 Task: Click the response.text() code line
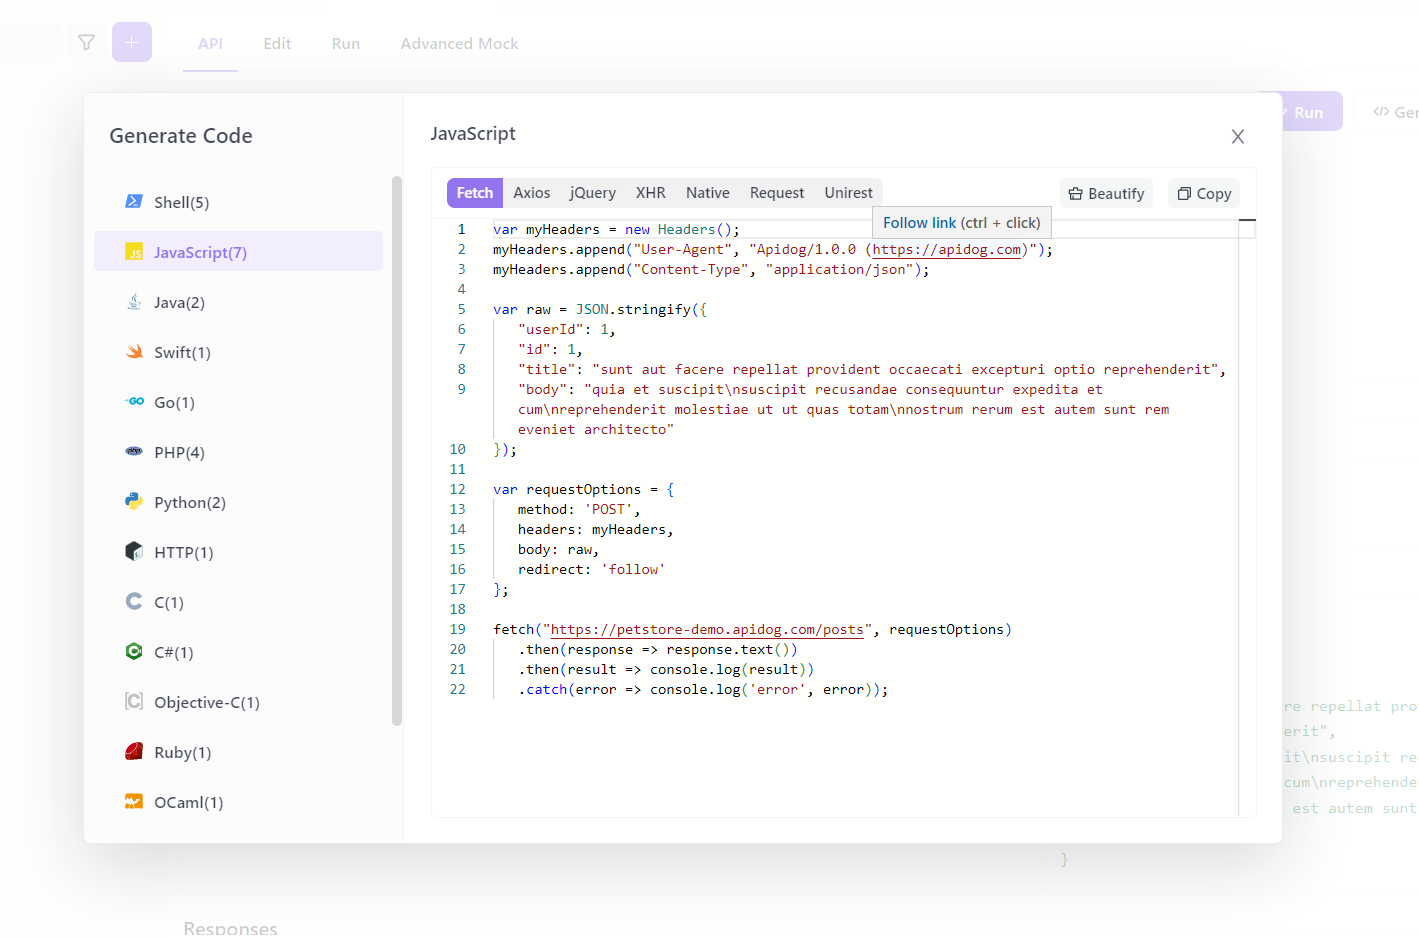click(658, 650)
